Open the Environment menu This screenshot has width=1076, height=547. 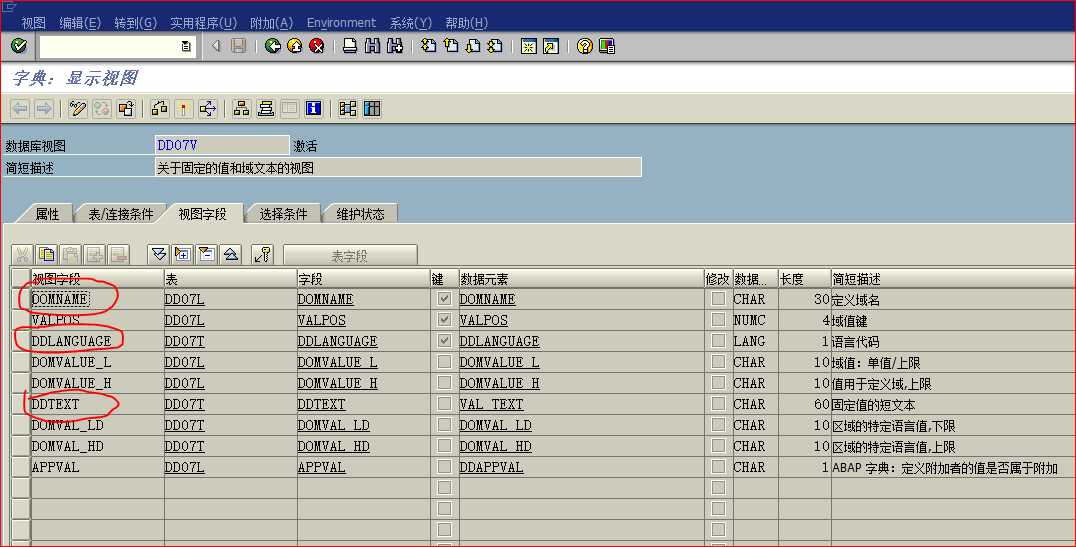click(341, 23)
